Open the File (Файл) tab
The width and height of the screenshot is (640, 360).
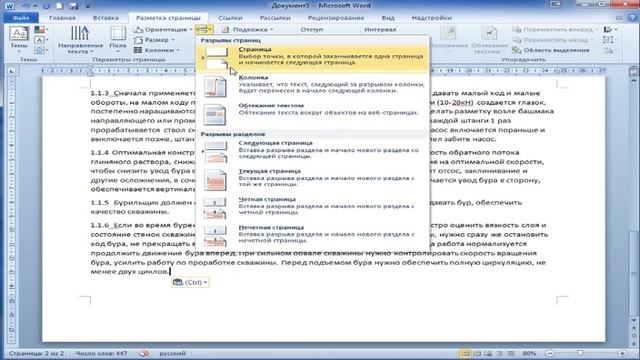point(21,18)
